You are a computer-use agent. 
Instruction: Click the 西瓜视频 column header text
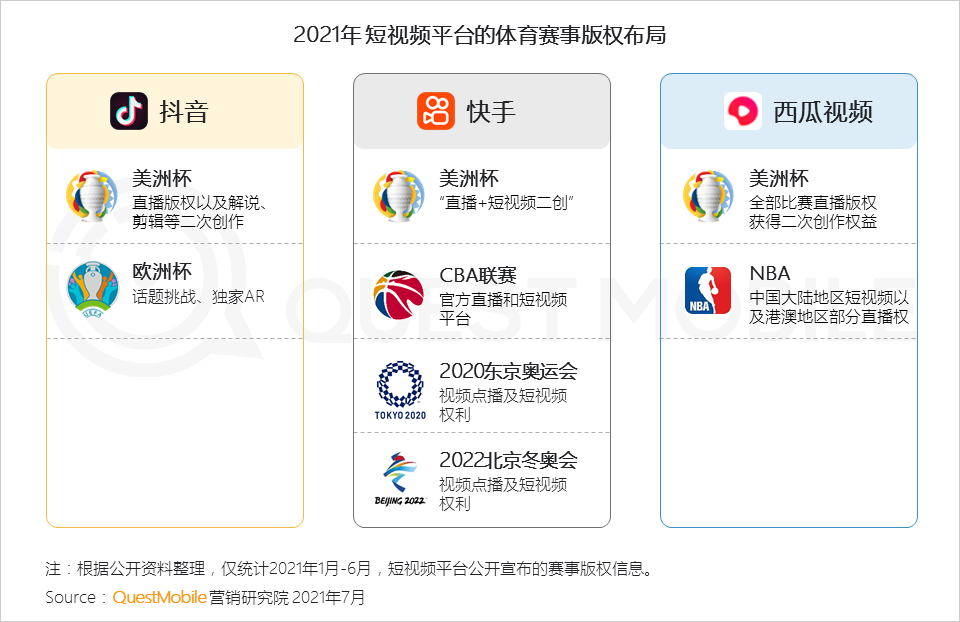coord(823,112)
